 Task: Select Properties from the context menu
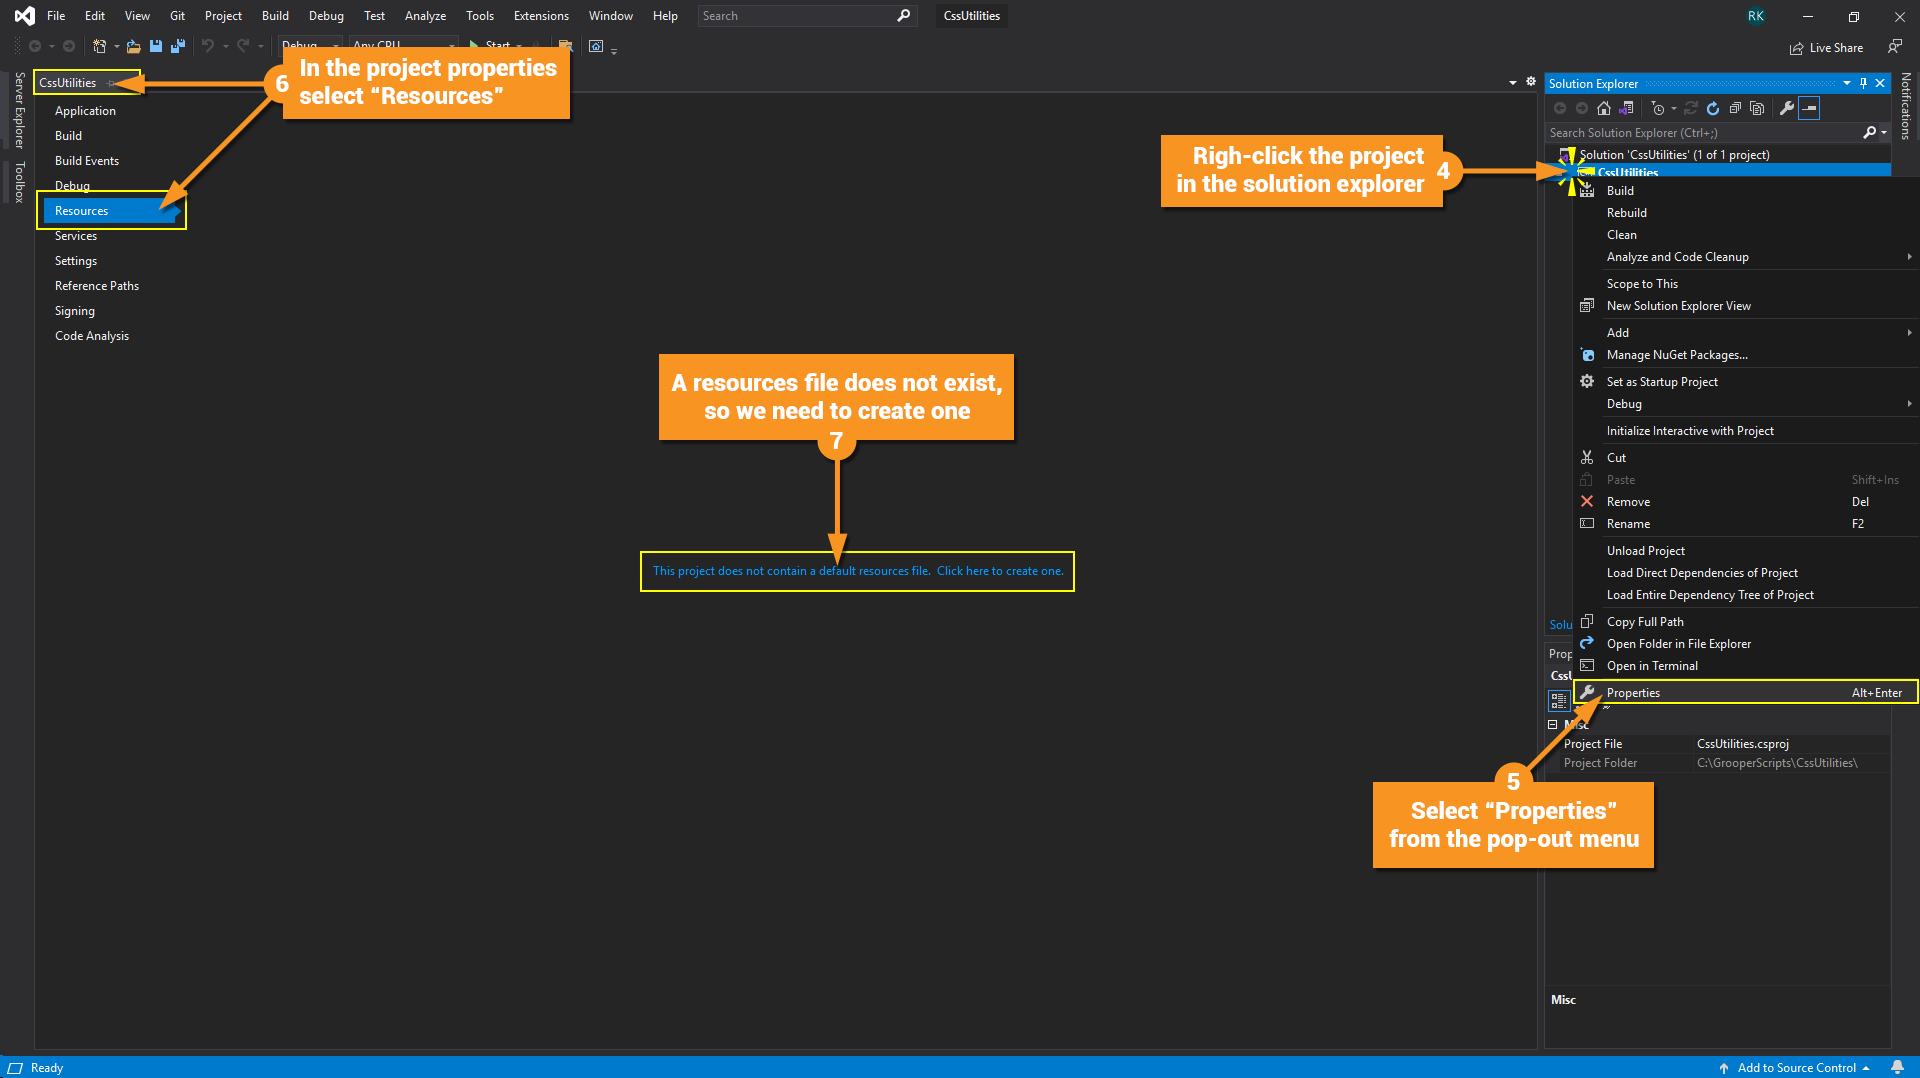(x=1745, y=692)
